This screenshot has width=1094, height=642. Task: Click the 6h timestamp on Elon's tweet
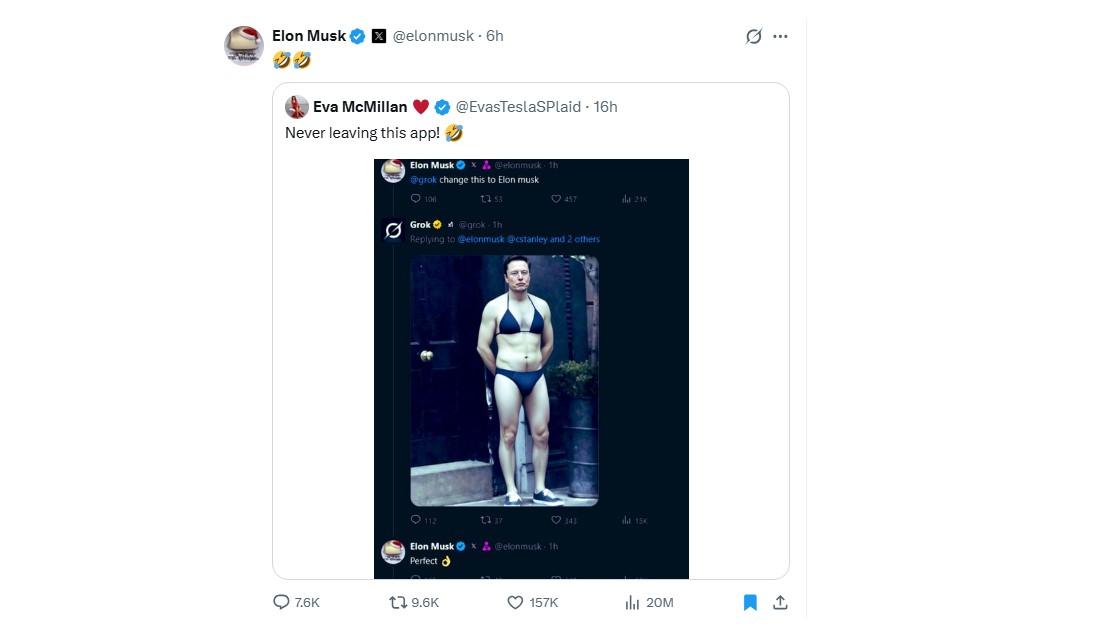click(494, 35)
